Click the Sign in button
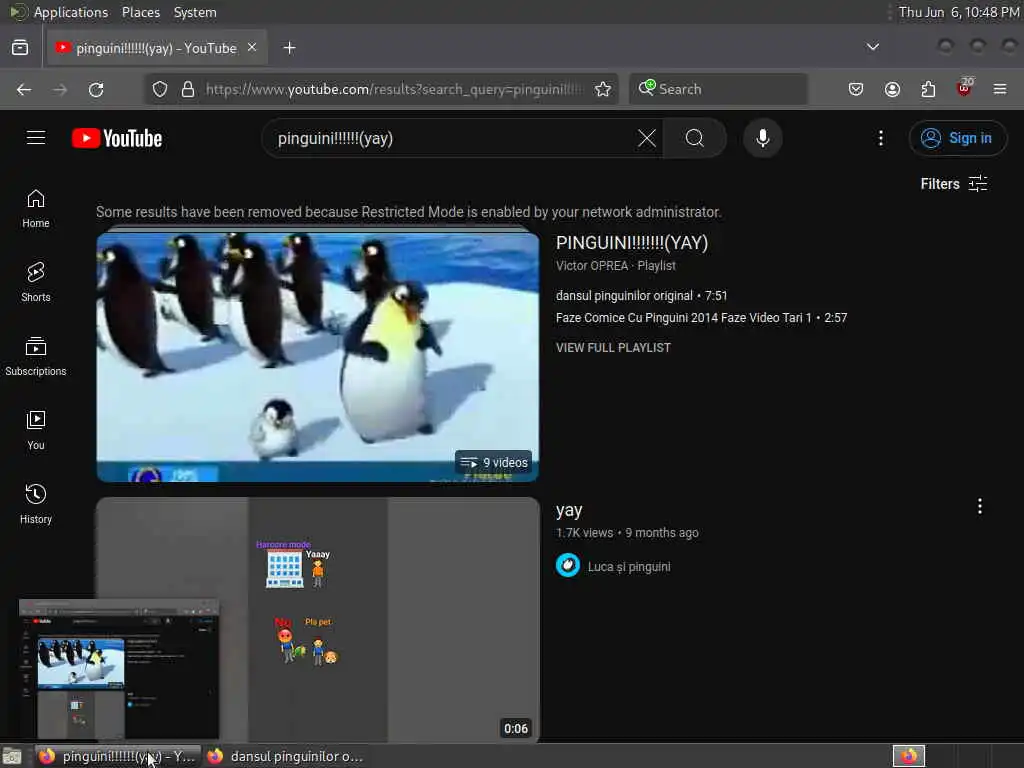 (x=957, y=138)
